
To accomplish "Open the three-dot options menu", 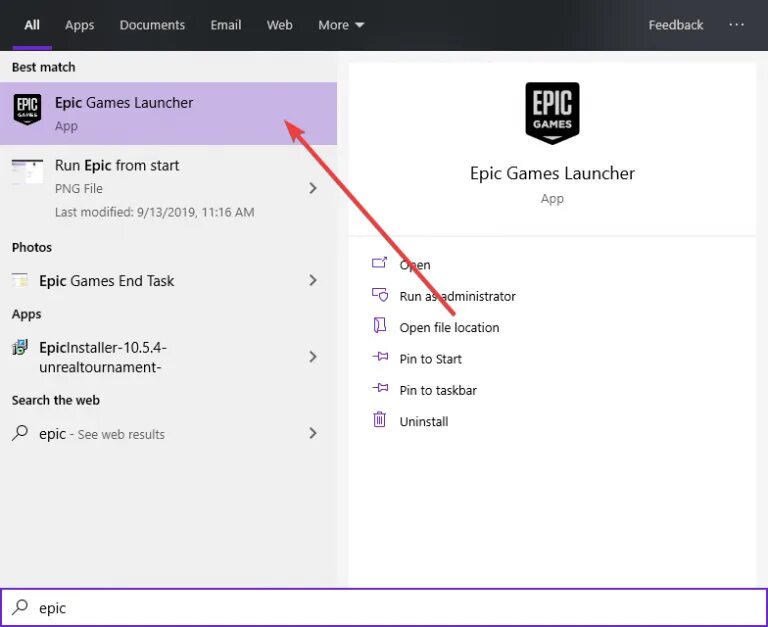I will click(736, 24).
